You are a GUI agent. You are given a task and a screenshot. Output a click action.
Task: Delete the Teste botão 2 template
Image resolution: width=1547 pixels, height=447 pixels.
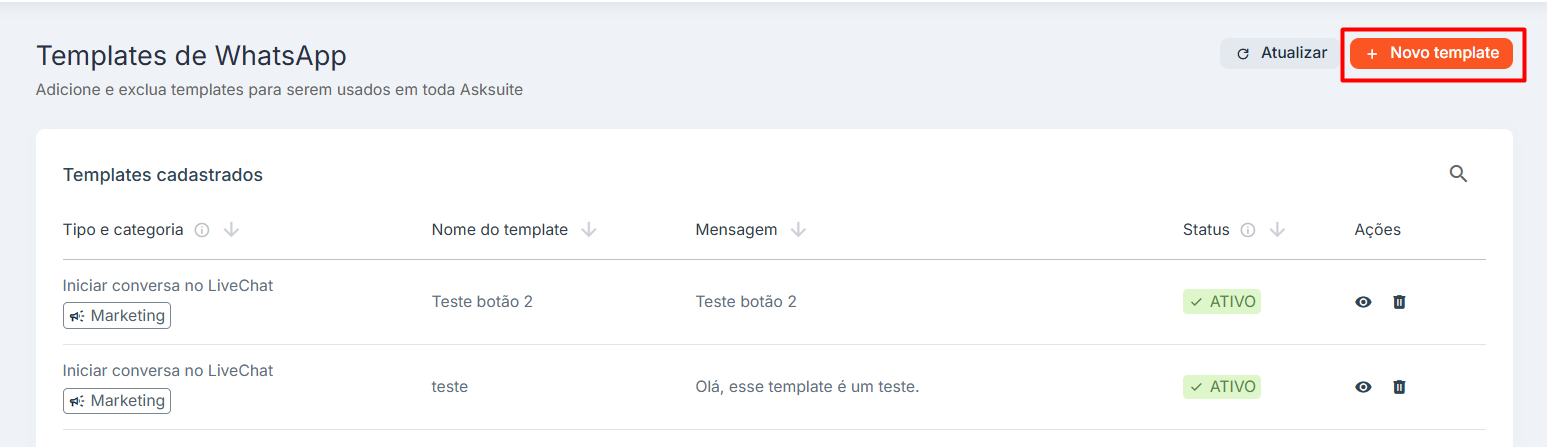tap(1399, 302)
